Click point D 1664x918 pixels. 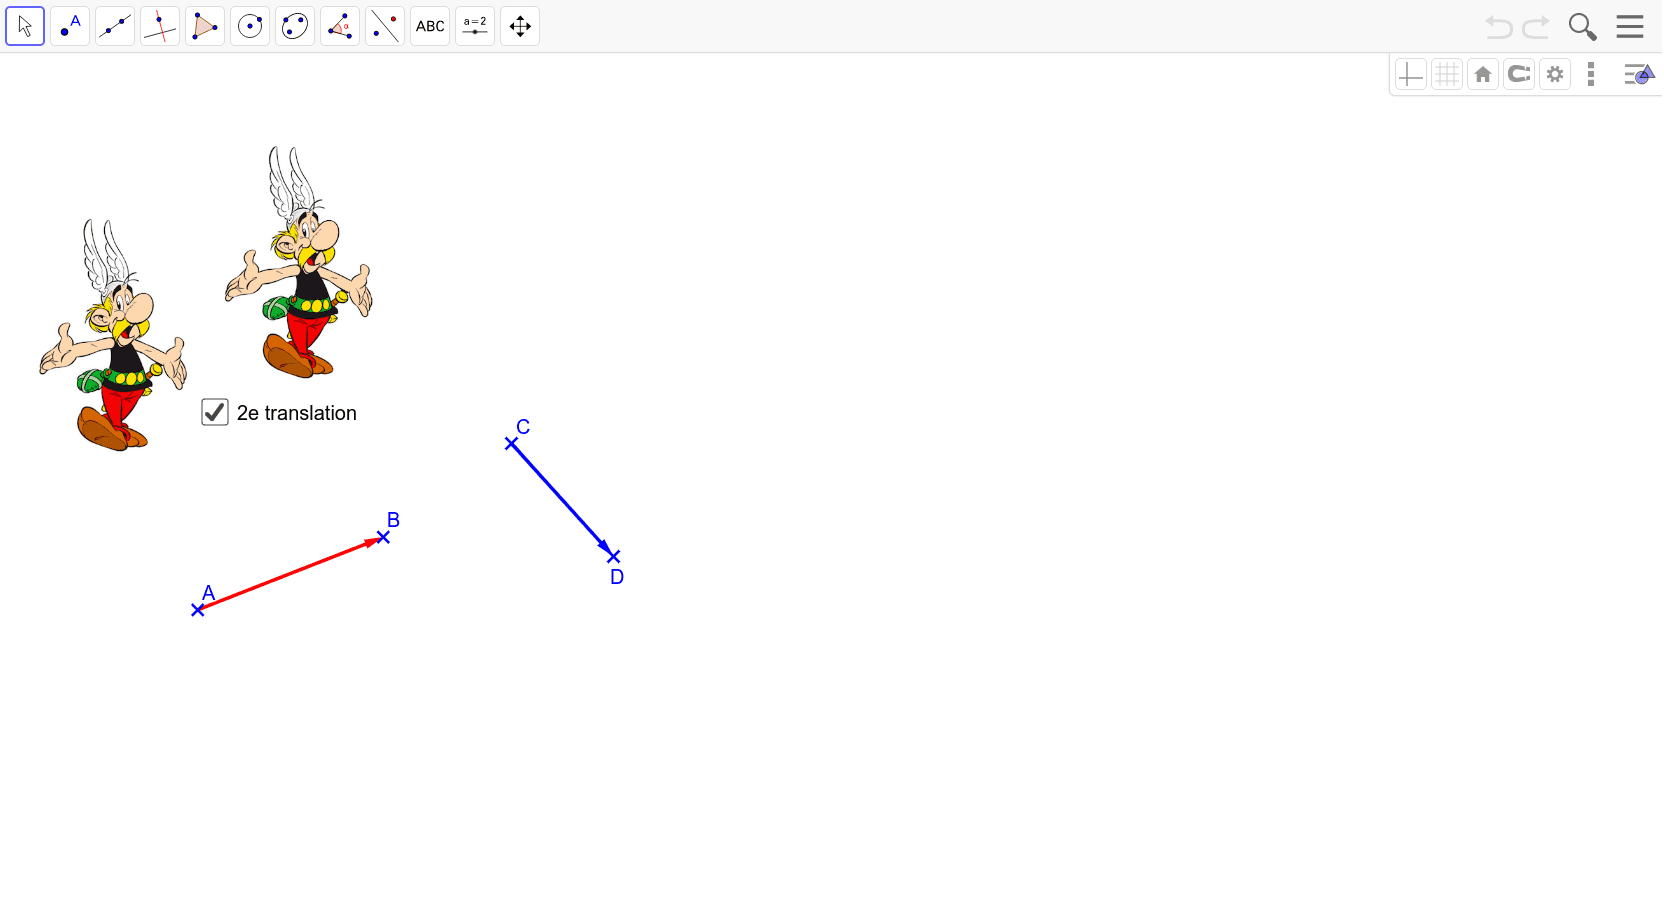click(x=614, y=556)
